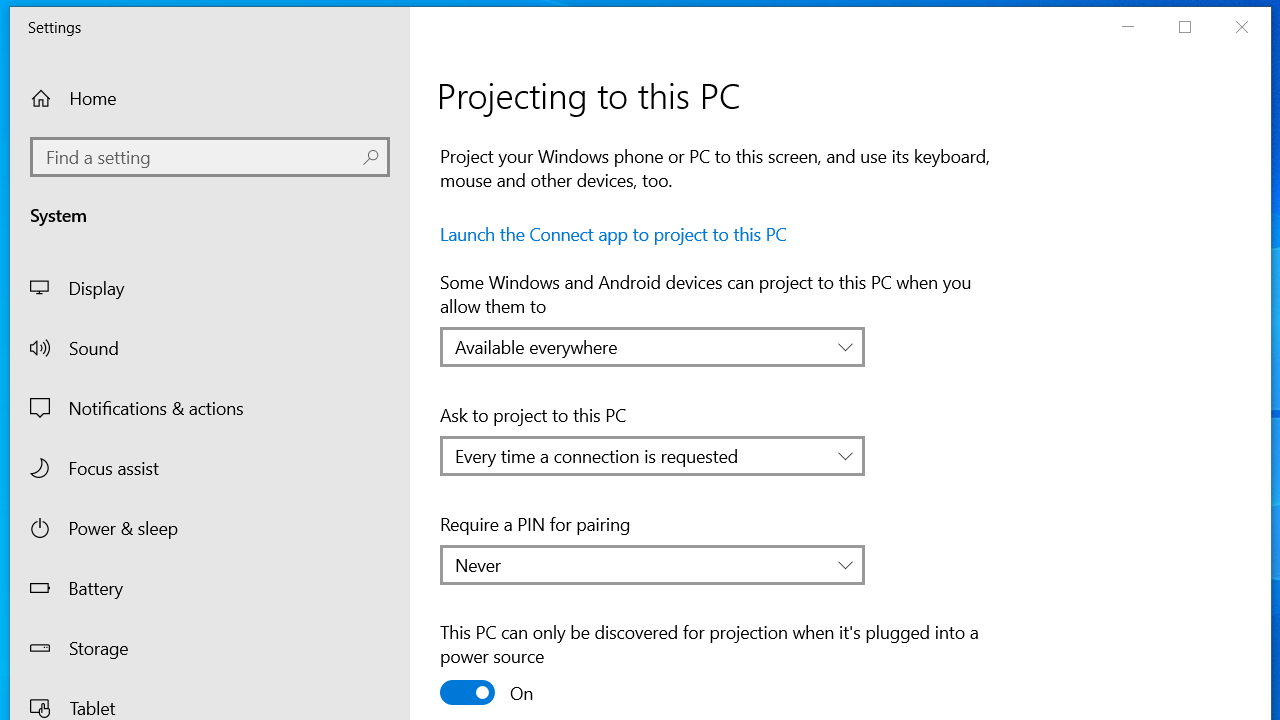
Task: Open the 'Available everywhere' dropdown
Action: (652, 347)
